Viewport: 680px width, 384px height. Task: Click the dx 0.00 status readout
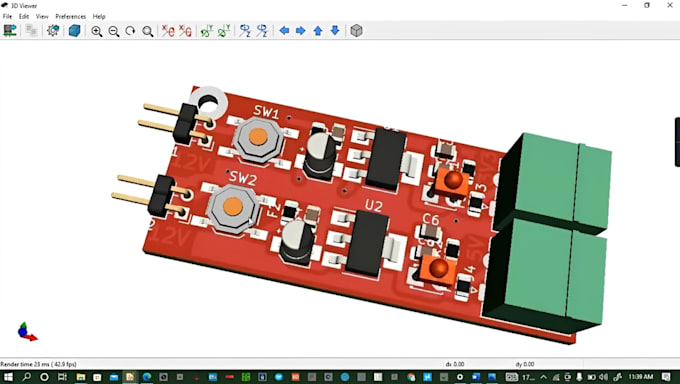pos(454,364)
